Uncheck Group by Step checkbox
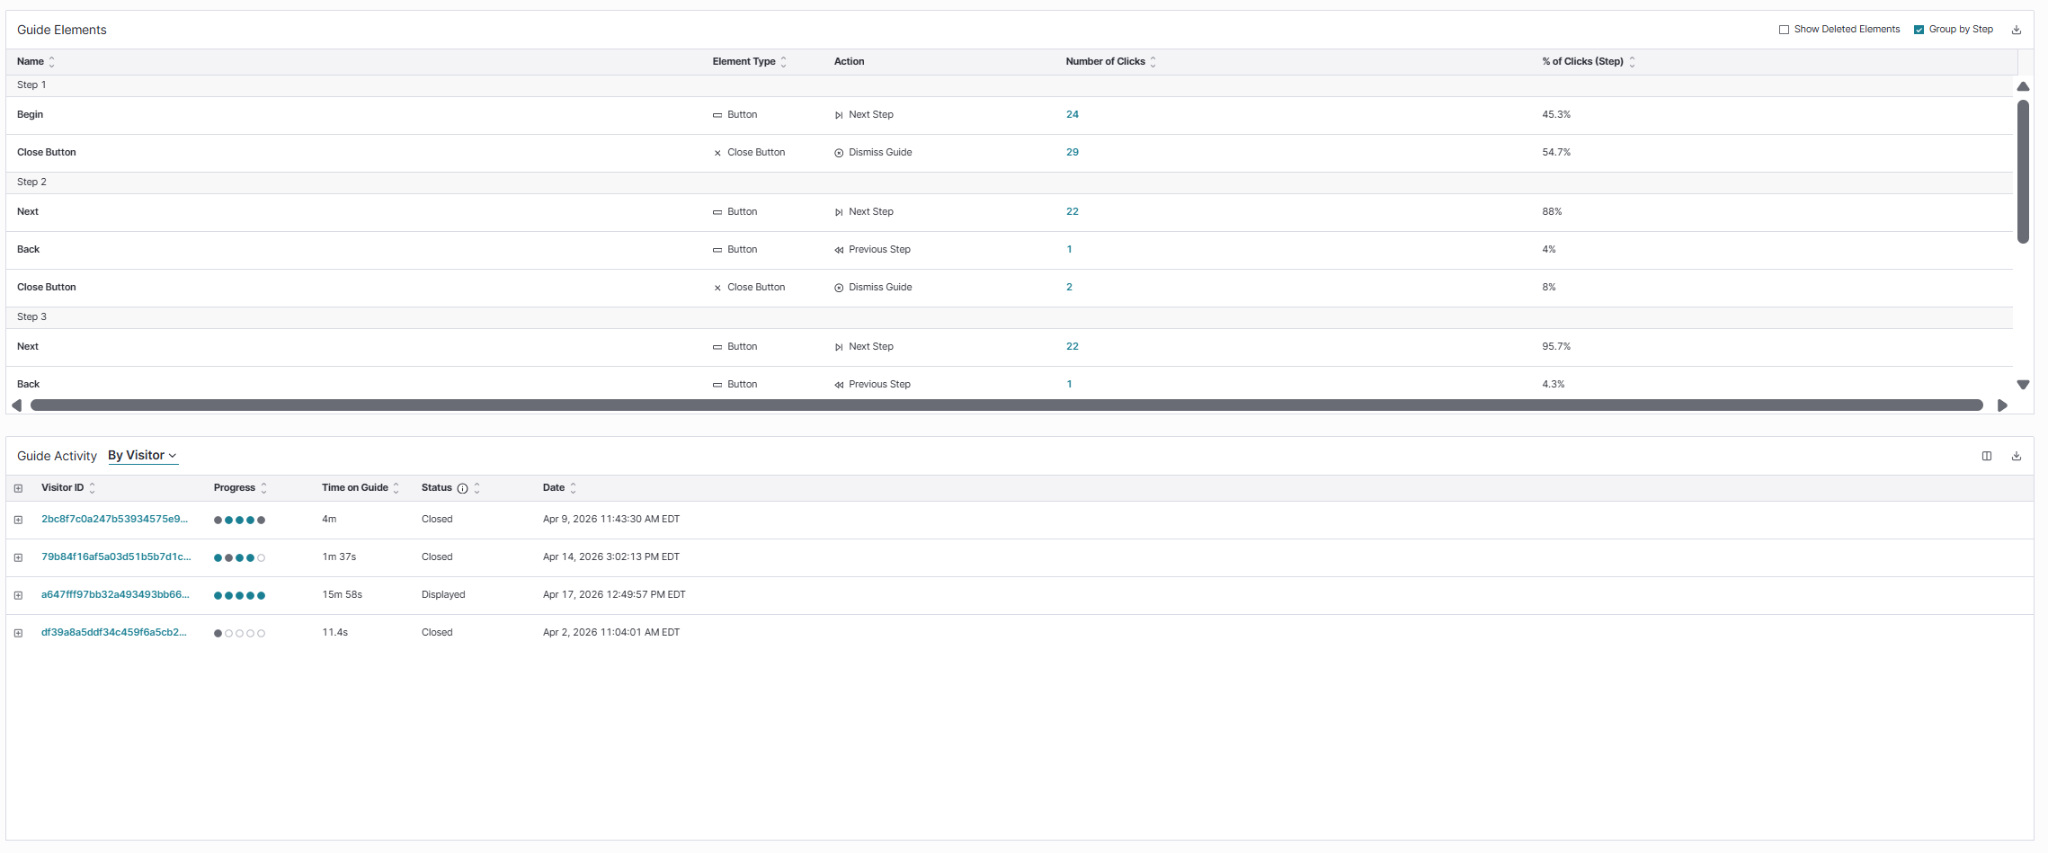This screenshot has height=853, width=2048. [1919, 30]
